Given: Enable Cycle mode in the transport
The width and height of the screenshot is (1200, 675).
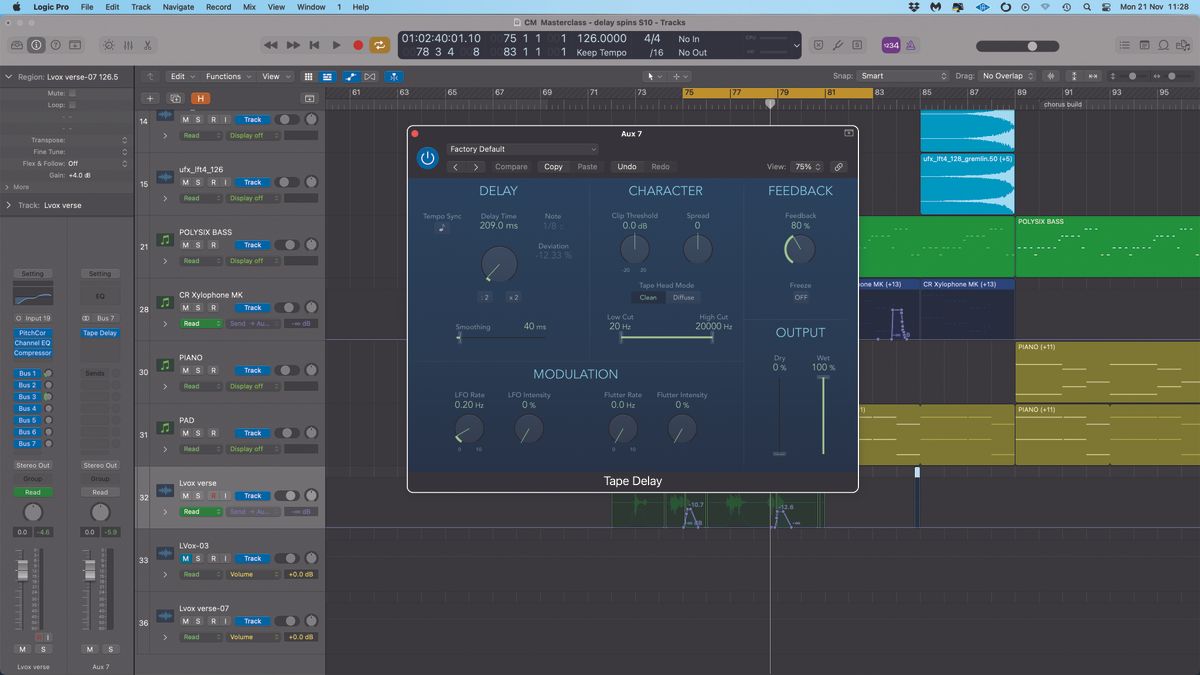Looking at the screenshot, I should click(380, 44).
